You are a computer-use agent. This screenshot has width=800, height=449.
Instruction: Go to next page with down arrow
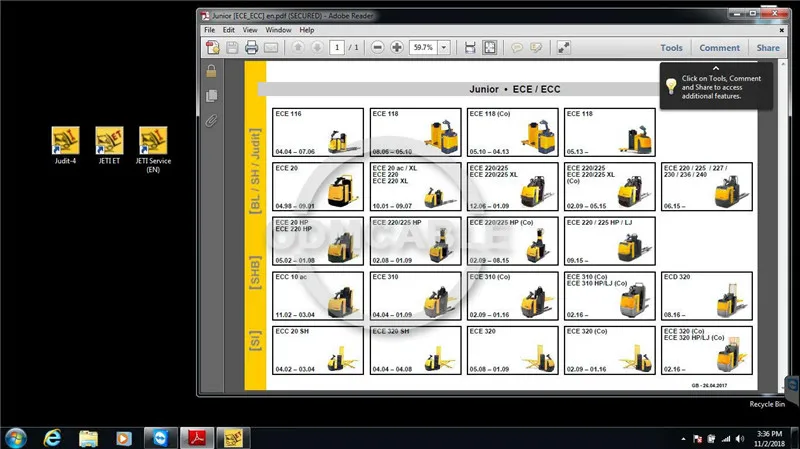pyautogui.click(x=317, y=47)
